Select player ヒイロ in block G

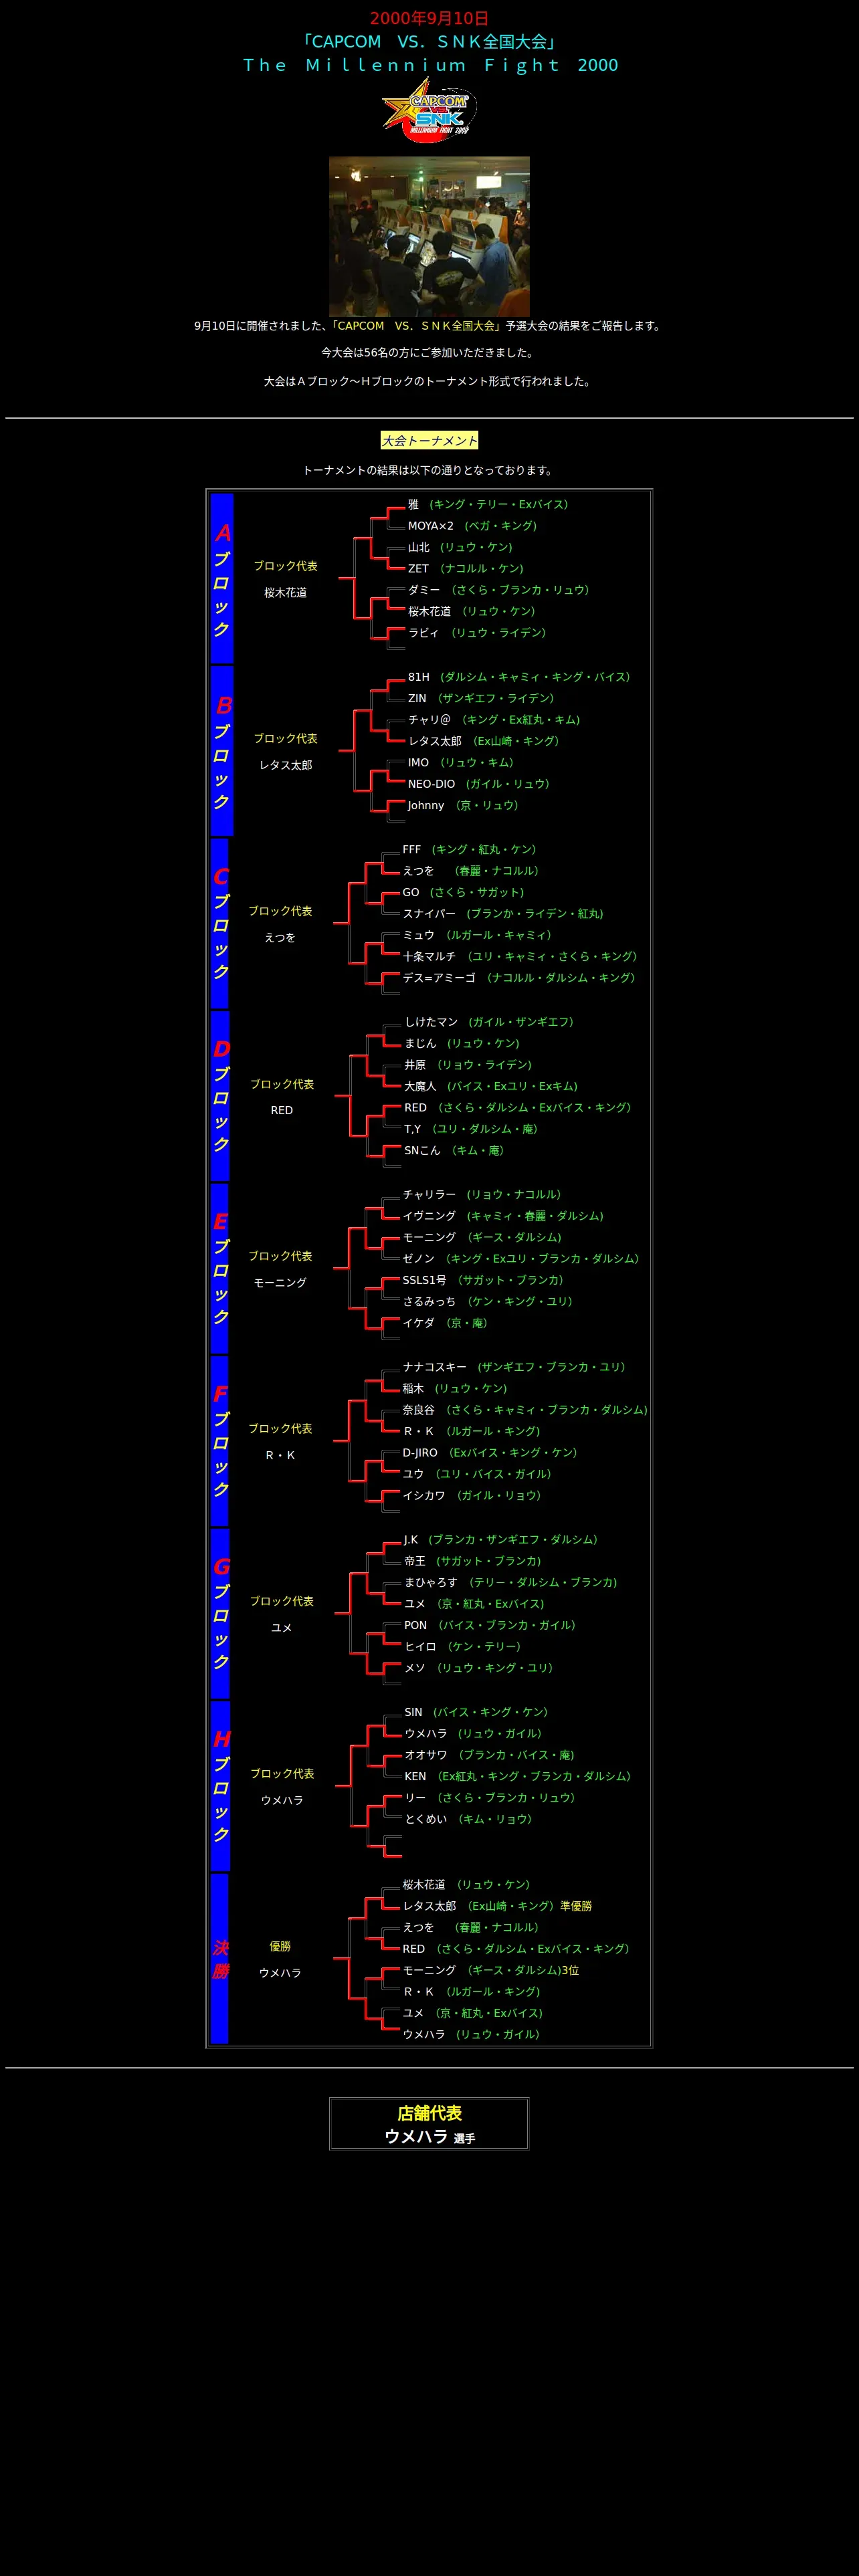pos(420,1647)
